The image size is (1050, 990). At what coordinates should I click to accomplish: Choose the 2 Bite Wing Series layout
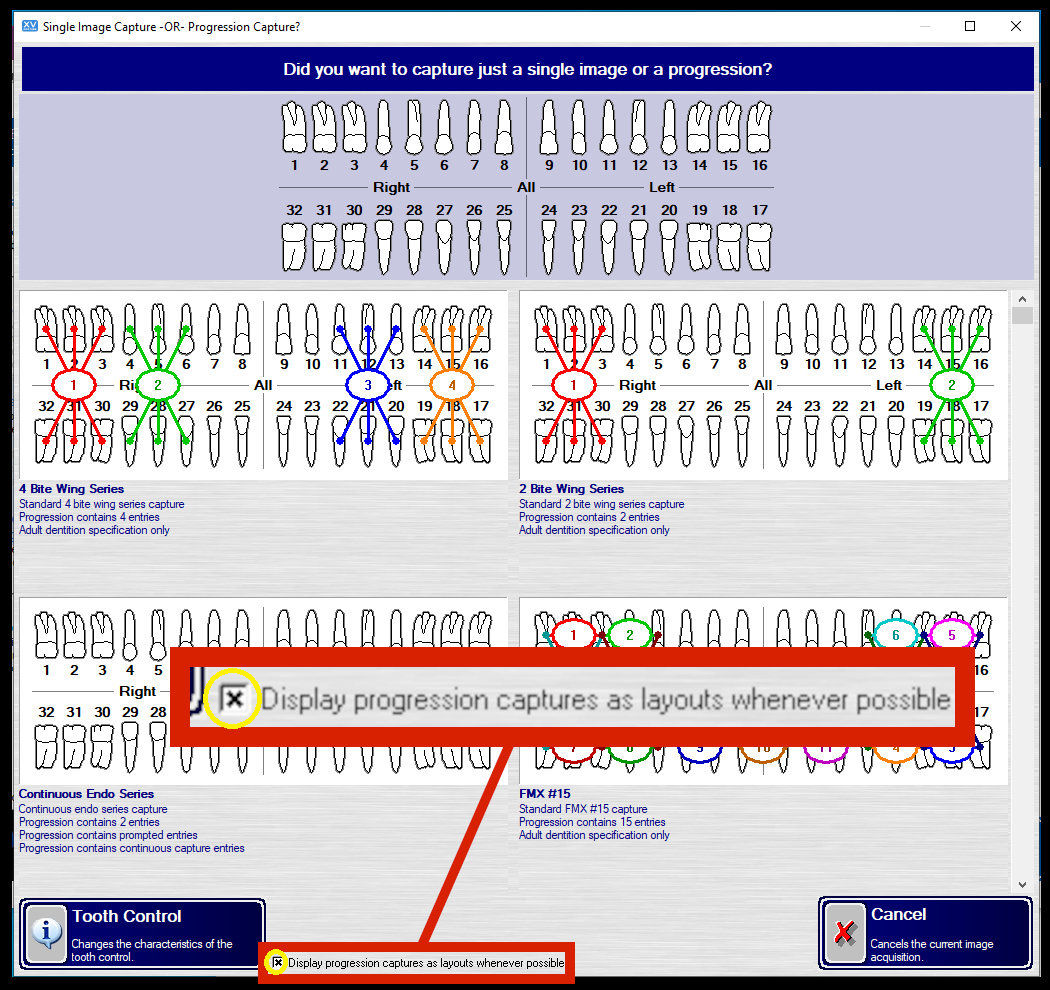point(762,385)
